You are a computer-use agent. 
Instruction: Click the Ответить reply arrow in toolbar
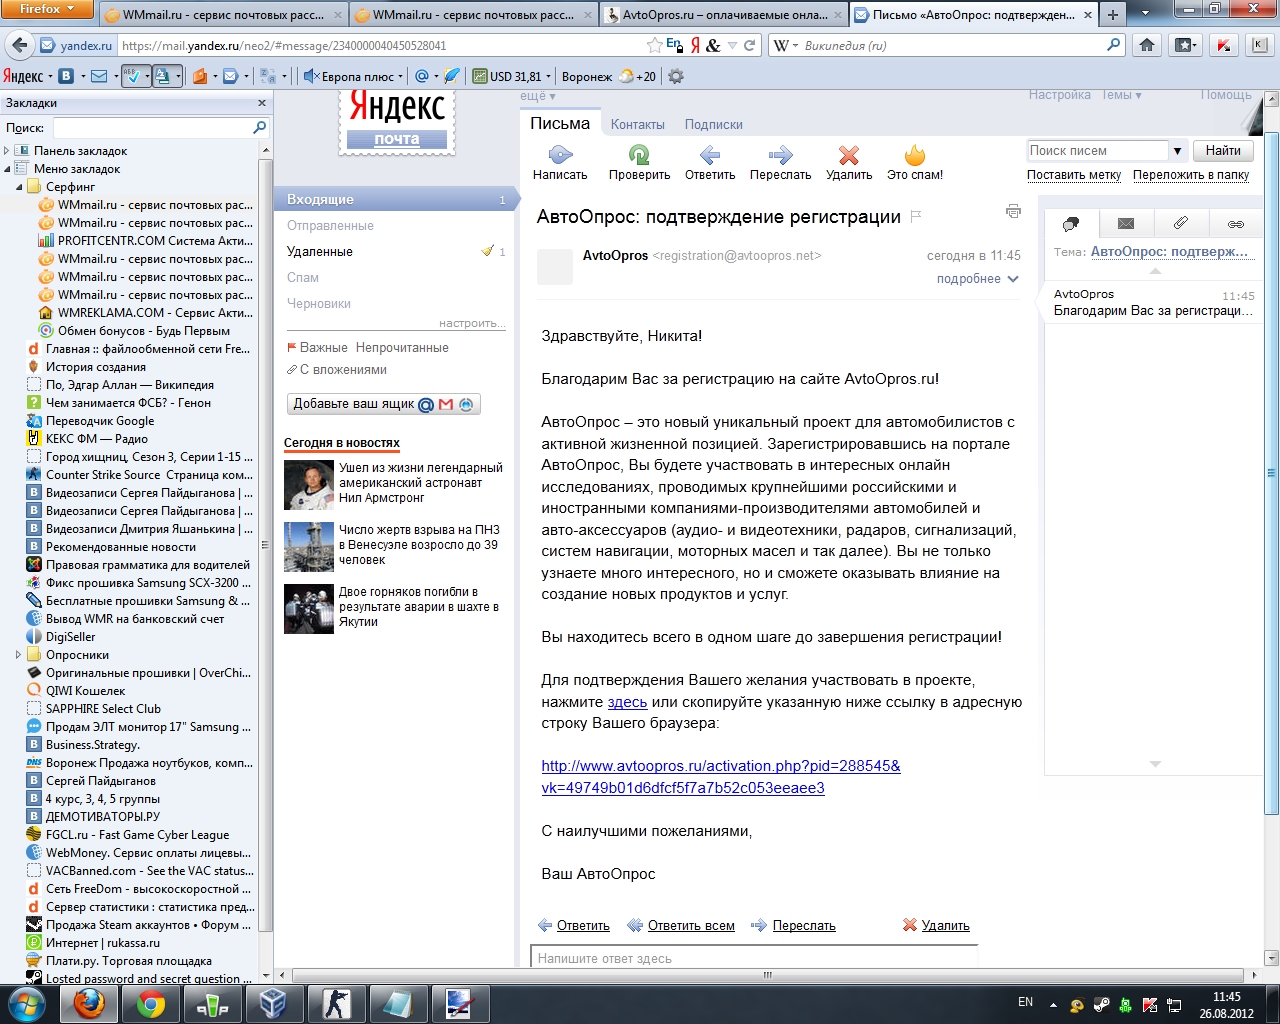coord(710,155)
